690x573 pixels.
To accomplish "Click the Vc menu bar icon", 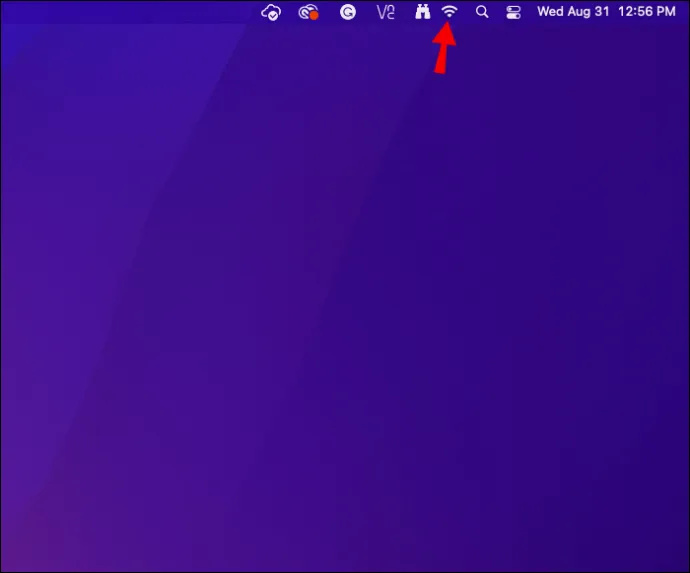I will point(385,12).
